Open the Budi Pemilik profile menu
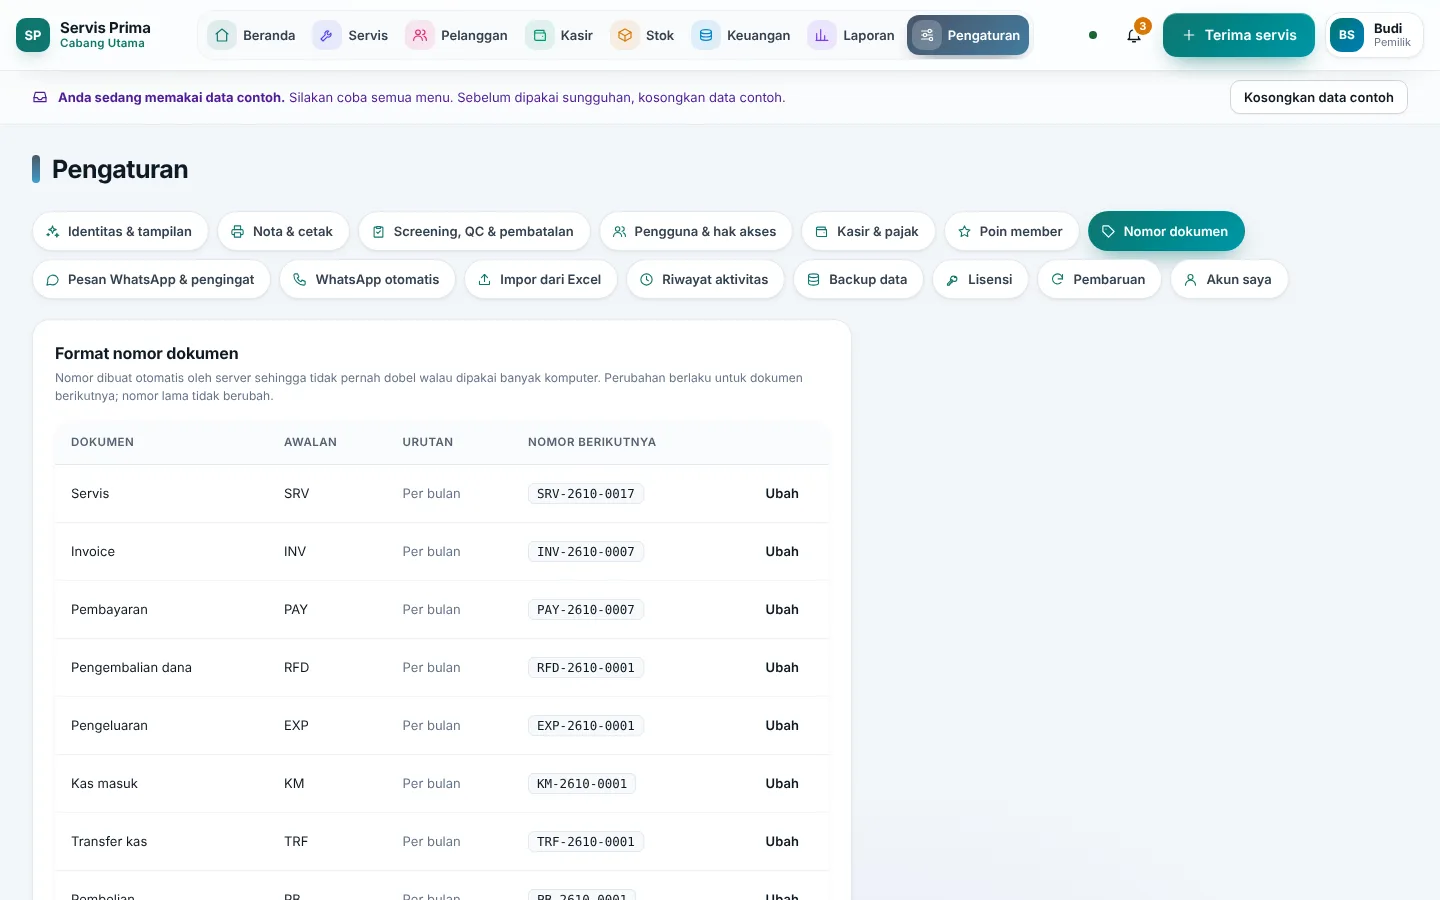Viewport: 1440px width, 900px height. click(1374, 35)
